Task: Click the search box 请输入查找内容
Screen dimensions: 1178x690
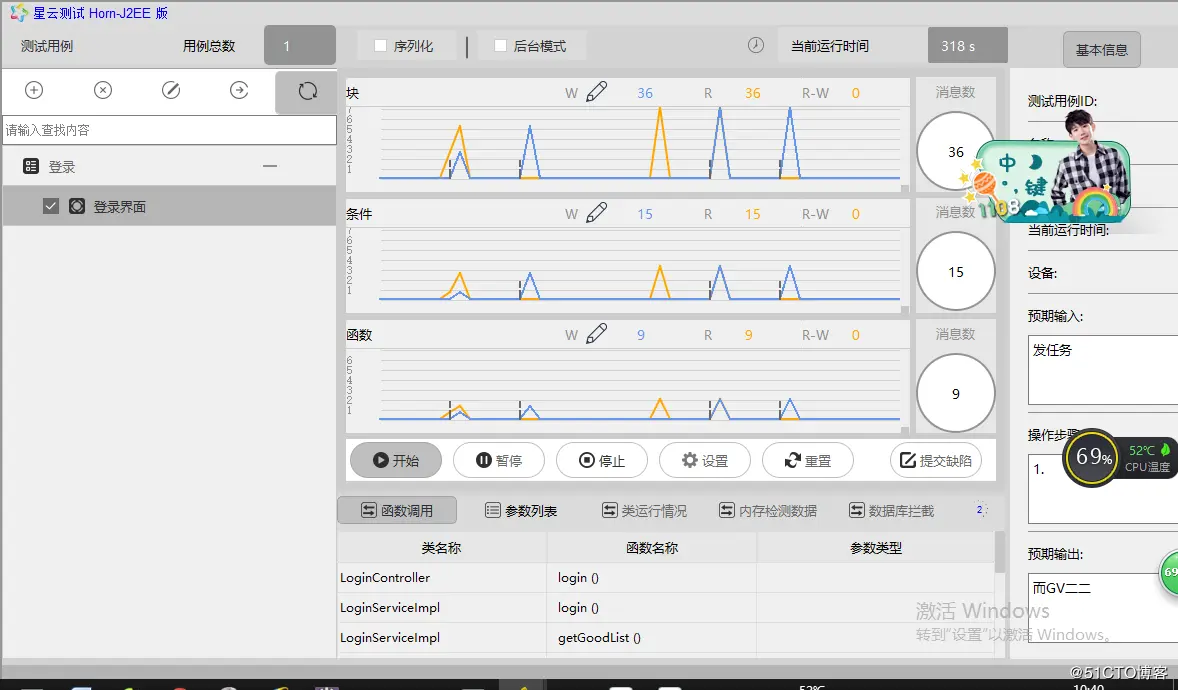Action: (170, 130)
